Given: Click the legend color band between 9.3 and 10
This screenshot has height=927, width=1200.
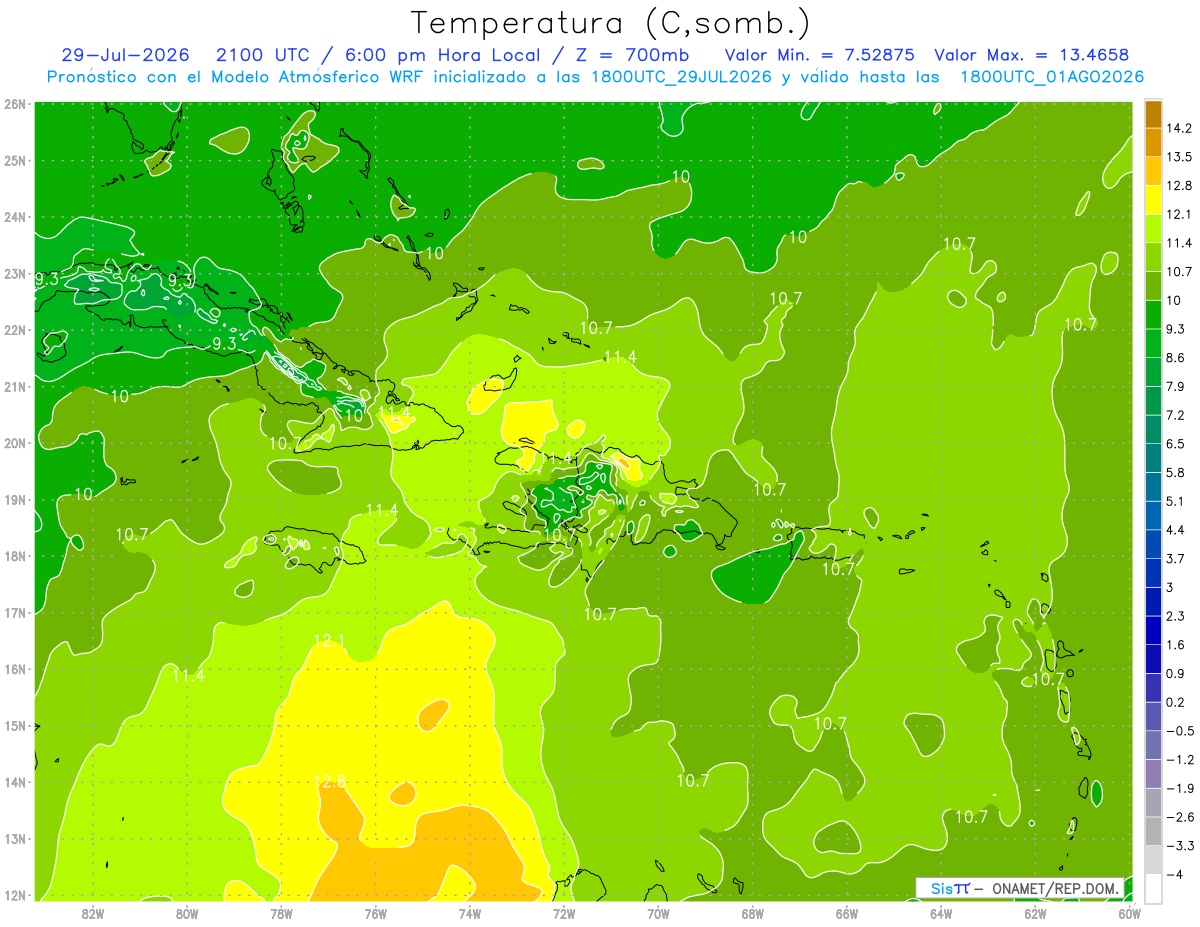Looking at the screenshot, I should click(1153, 313).
